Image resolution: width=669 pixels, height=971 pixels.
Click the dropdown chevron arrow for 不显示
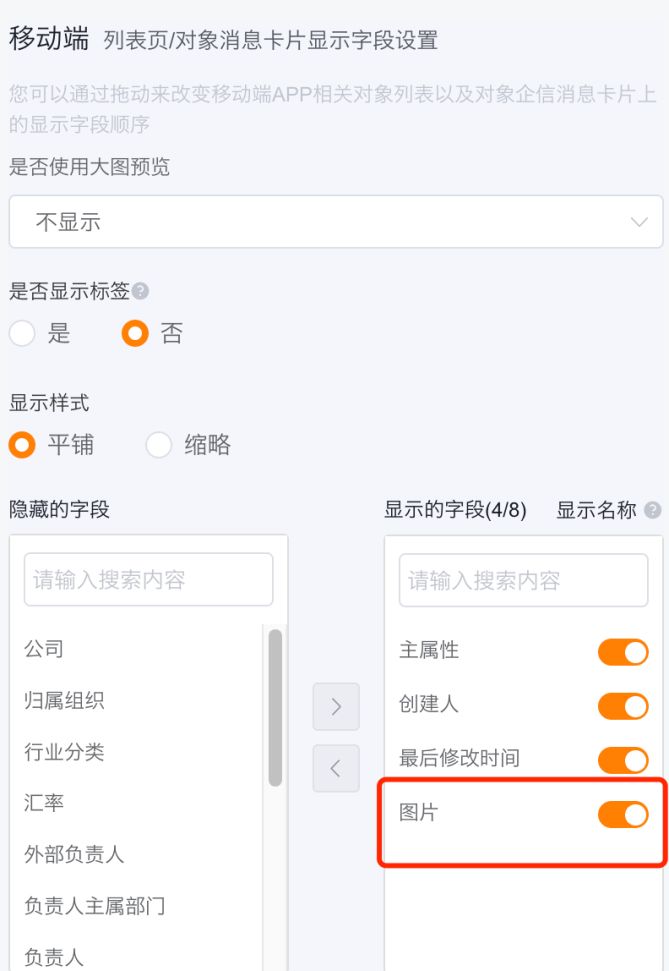pos(639,222)
